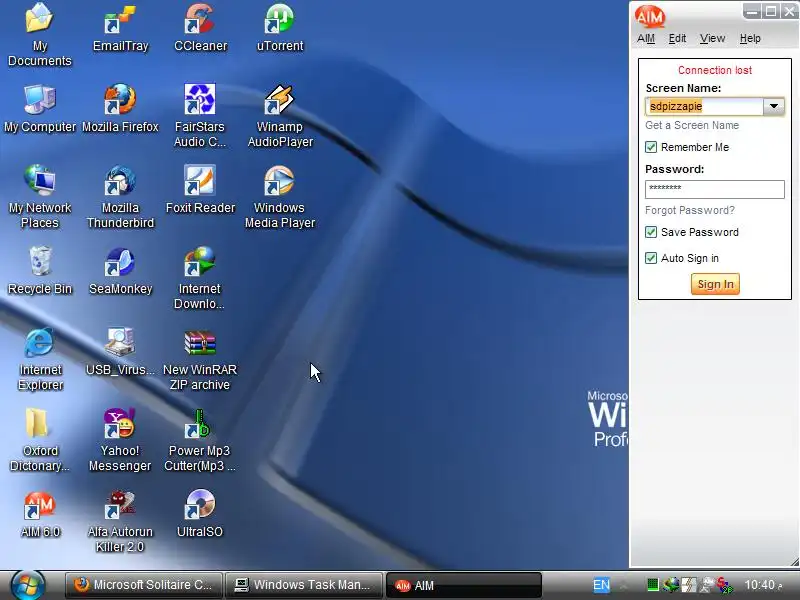Follow the Get a Screen Name link
The width and height of the screenshot is (800, 600).
[692, 126]
